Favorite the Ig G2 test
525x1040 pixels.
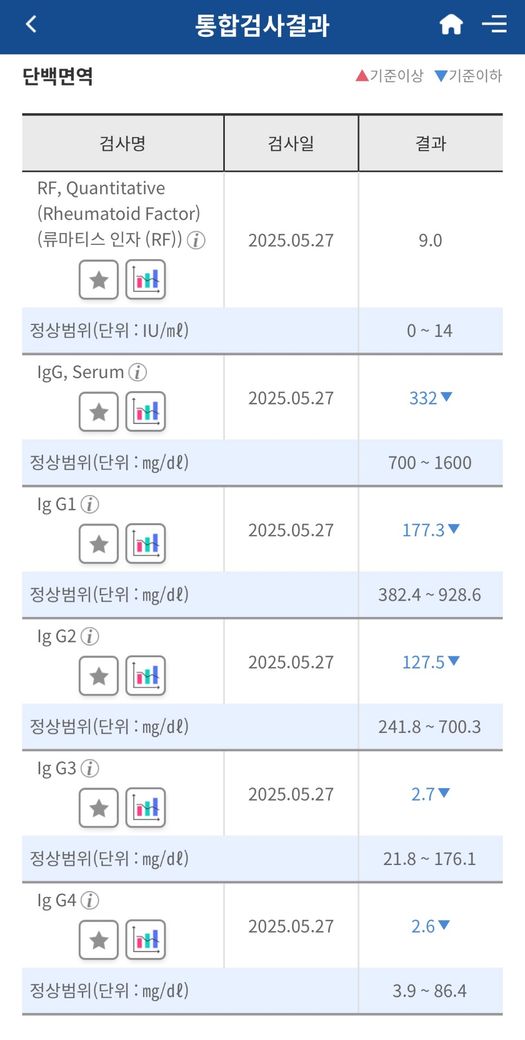(x=99, y=676)
